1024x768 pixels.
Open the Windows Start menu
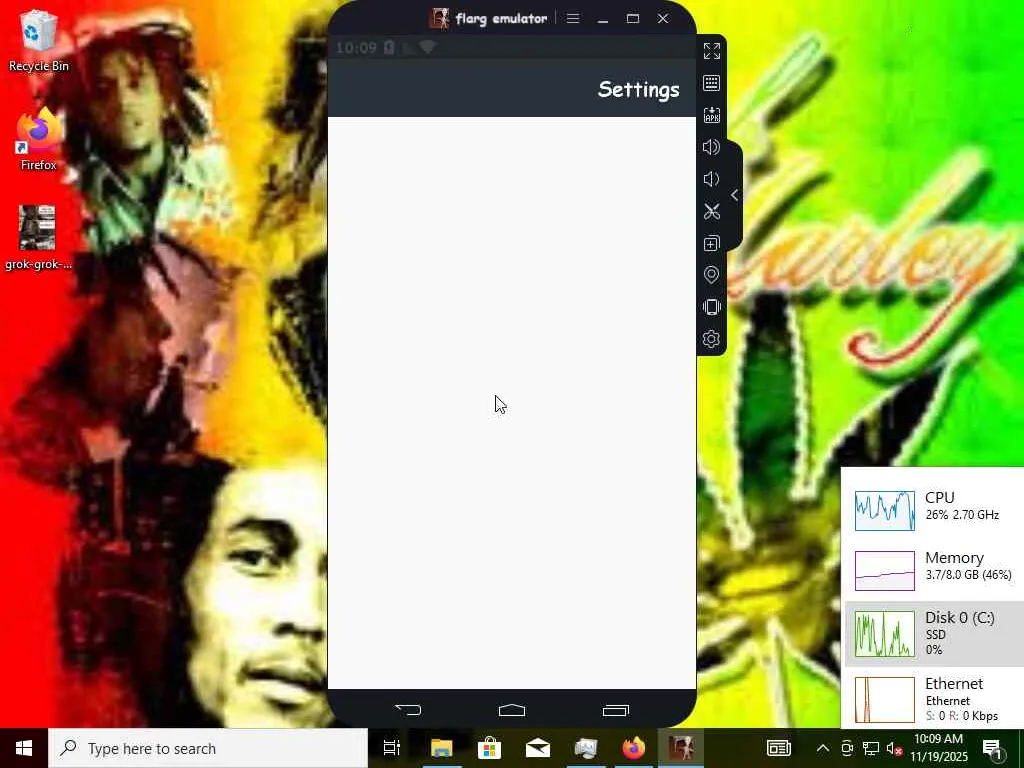24,748
